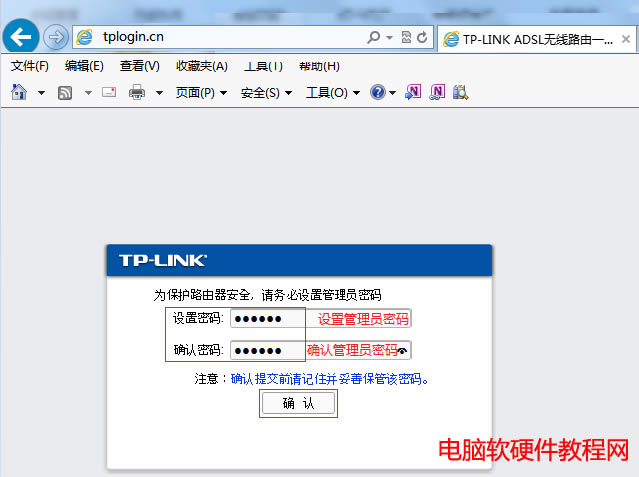Click the RSS feeds icon
The image size is (639, 477).
coord(65,93)
